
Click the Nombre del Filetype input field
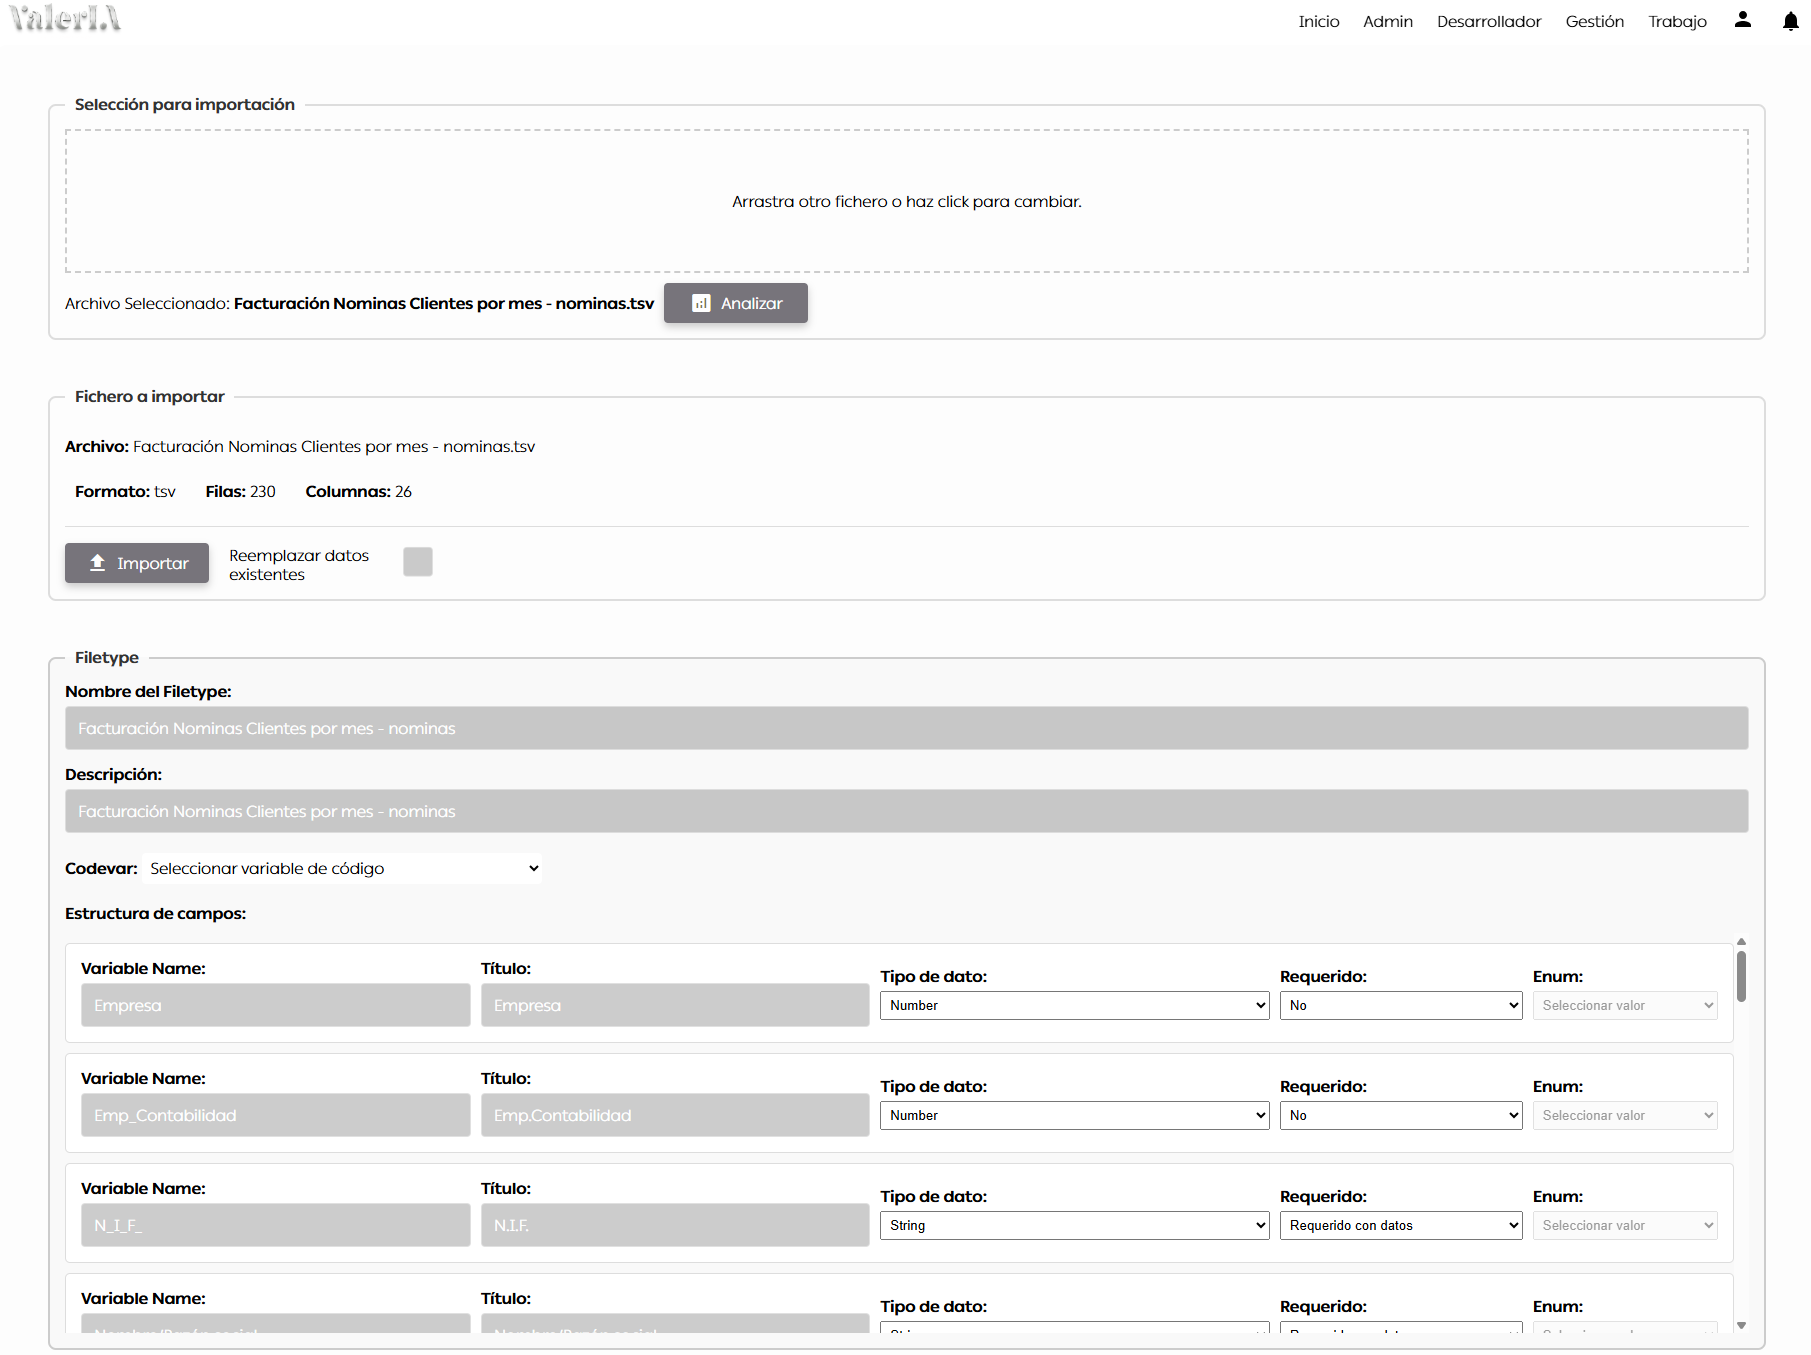point(906,728)
